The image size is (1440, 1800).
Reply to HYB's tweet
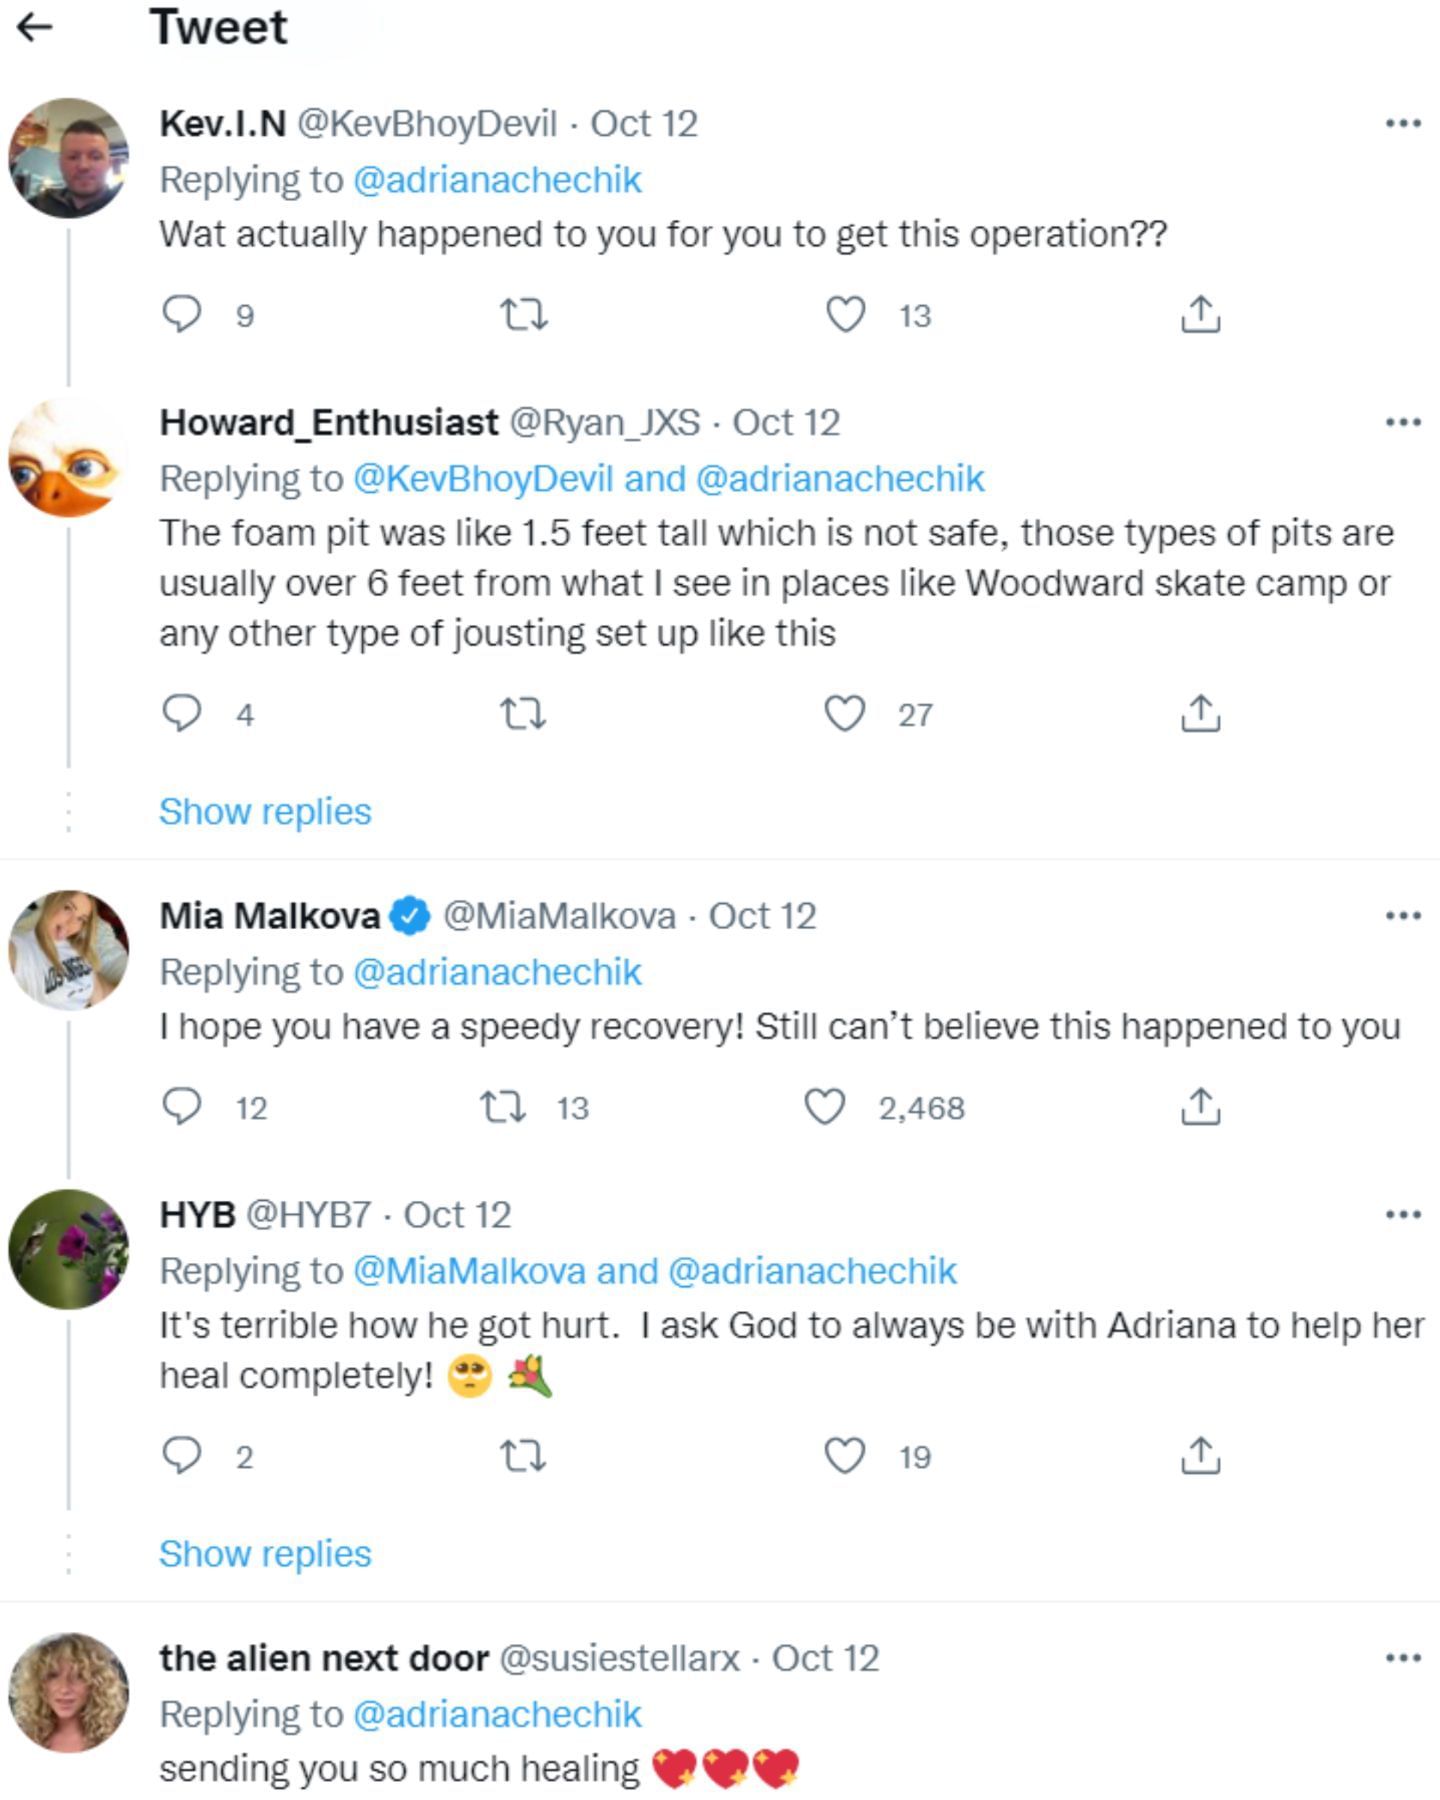182,1456
